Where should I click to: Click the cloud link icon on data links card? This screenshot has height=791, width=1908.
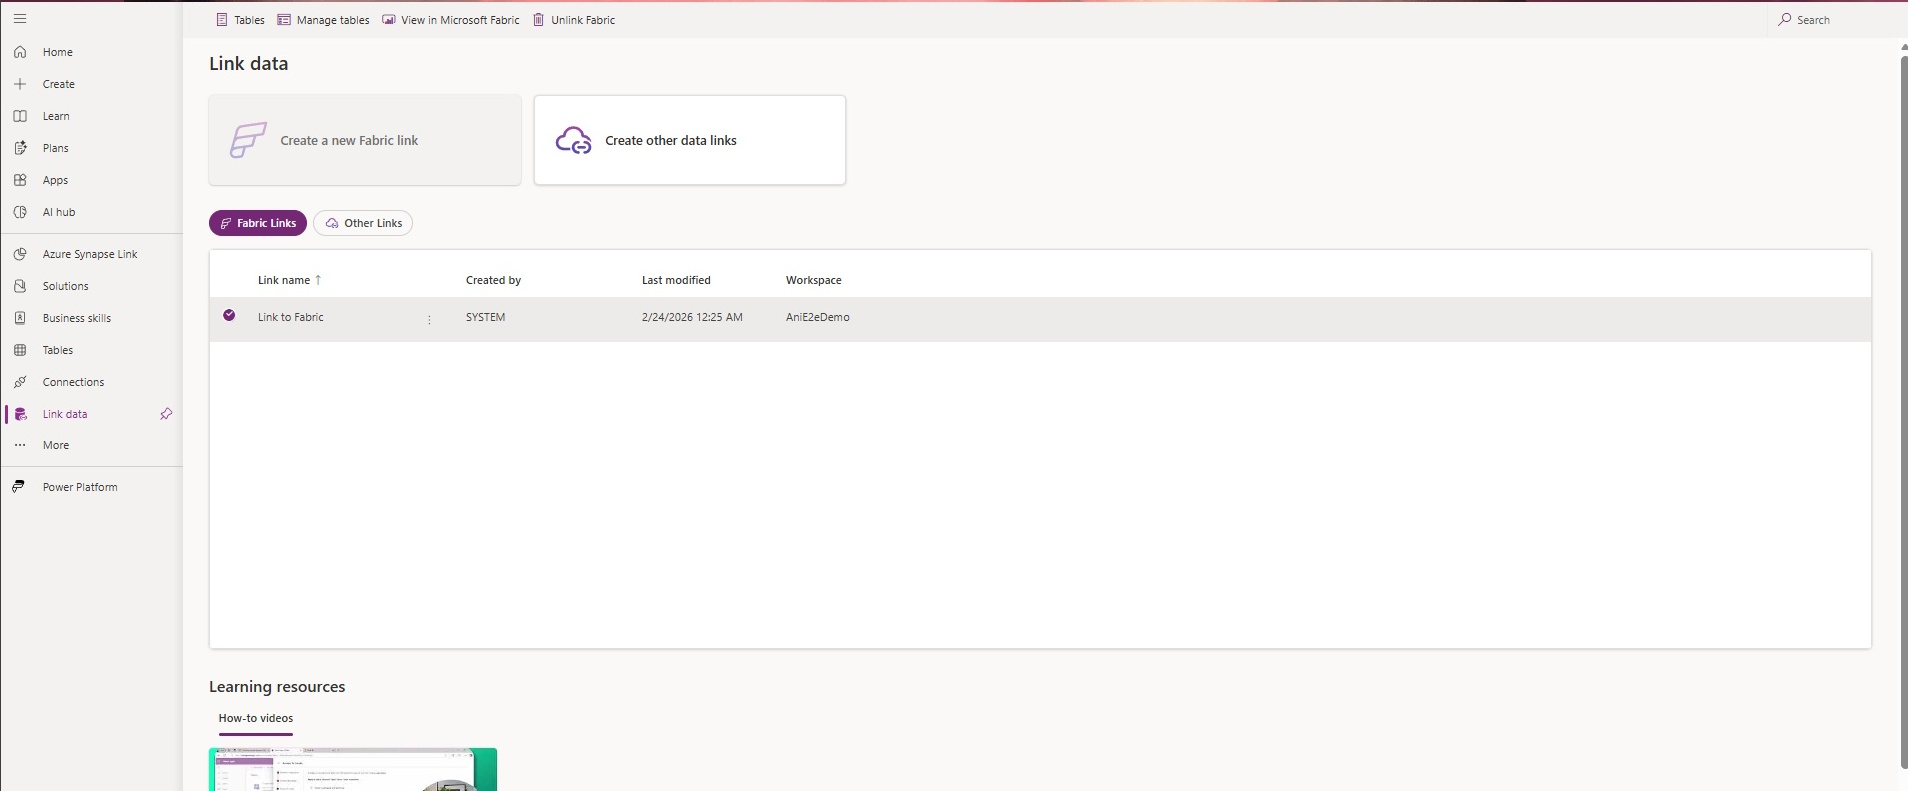coord(574,140)
